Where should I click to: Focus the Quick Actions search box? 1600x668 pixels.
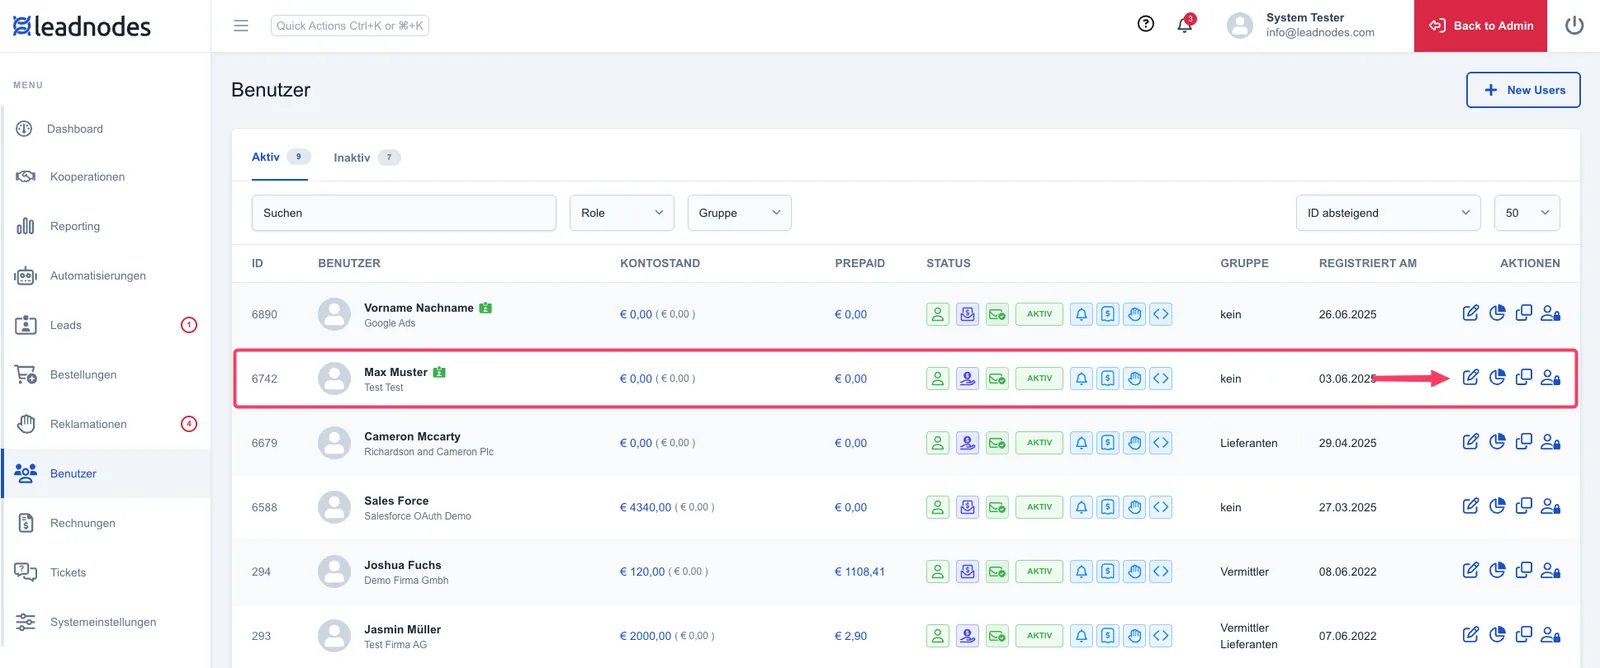tap(350, 26)
